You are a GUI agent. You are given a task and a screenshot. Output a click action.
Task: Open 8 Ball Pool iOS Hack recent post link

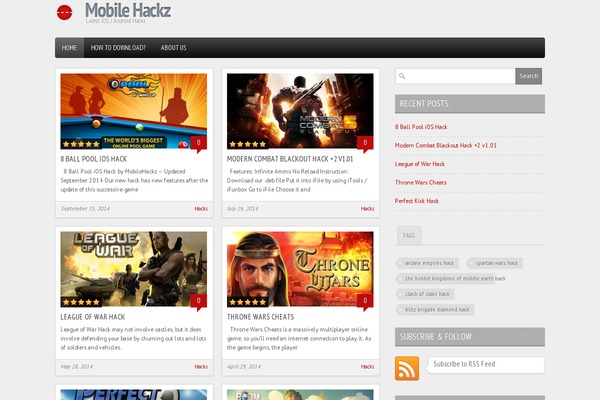[x=421, y=127]
